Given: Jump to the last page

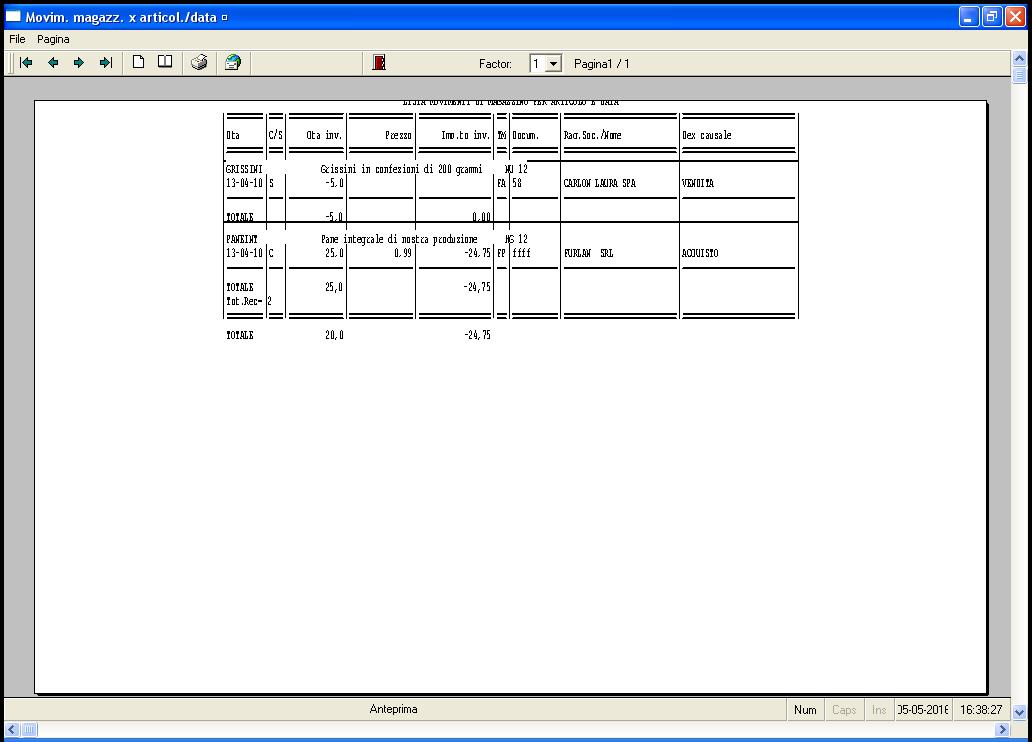Looking at the screenshot, I should (x=105, y=63).
